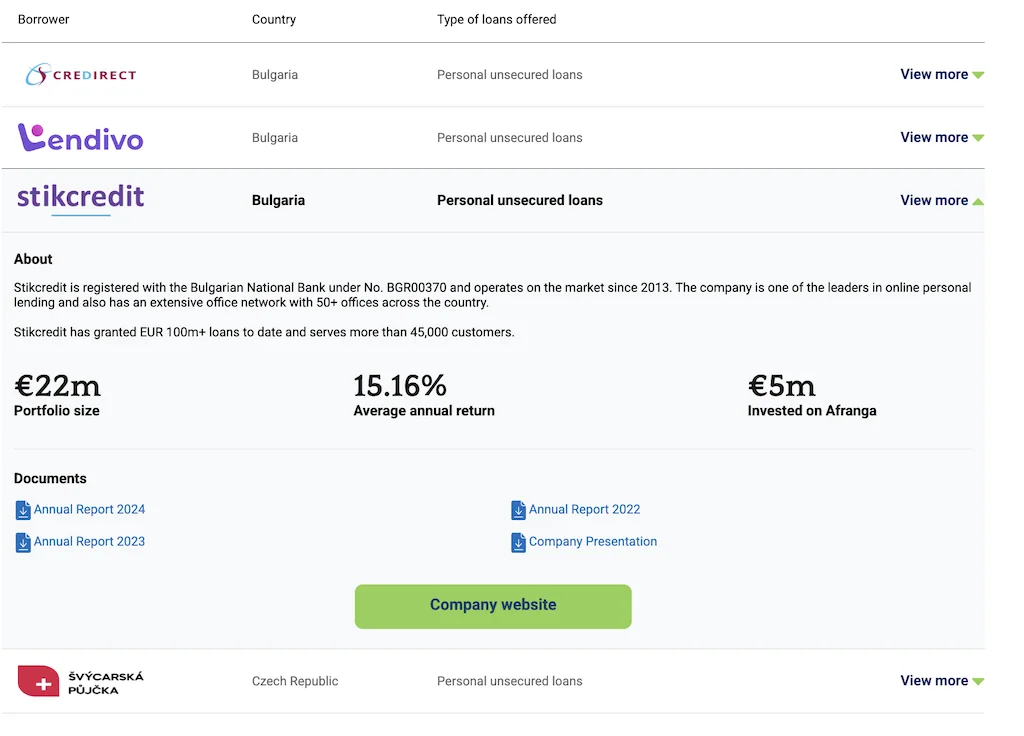
Task: Expand Lendivo details via View more
Action: point(941,138)
